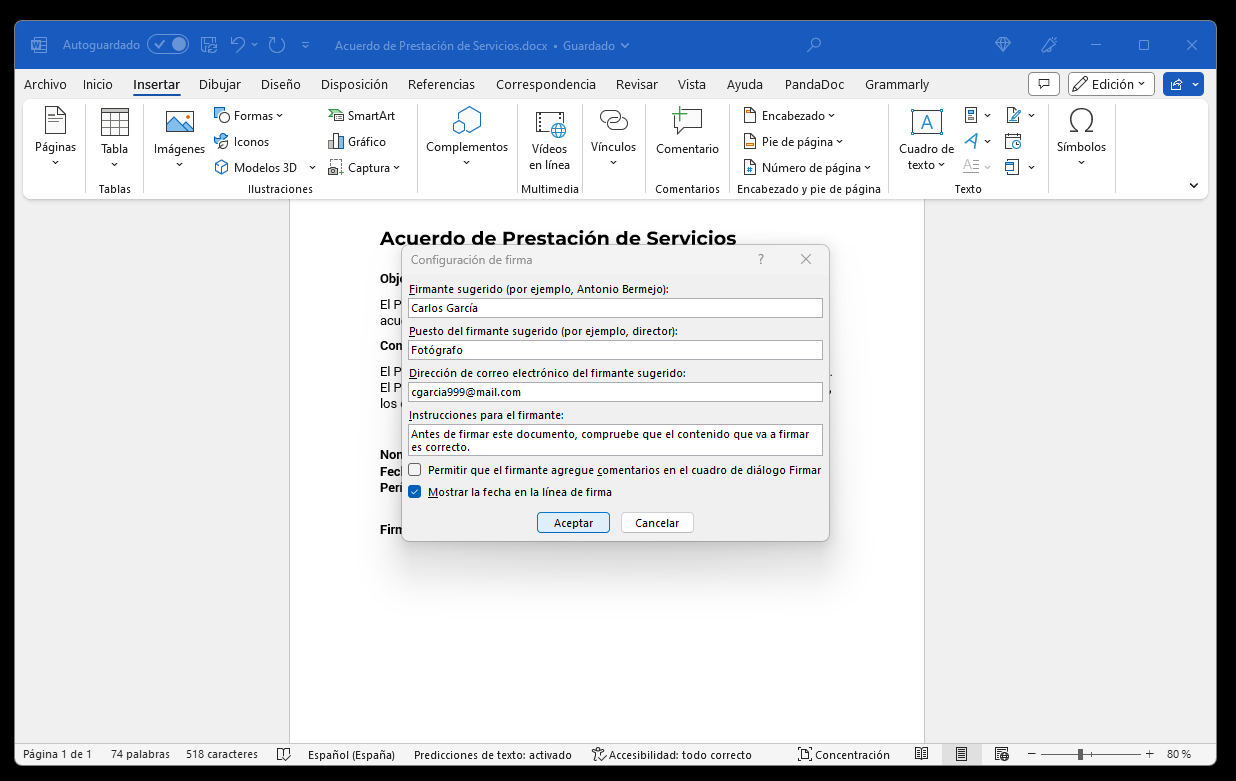Click the 80 % zoom level
The width and height of the screenshot is (1236, 781).
[1179, 754]
